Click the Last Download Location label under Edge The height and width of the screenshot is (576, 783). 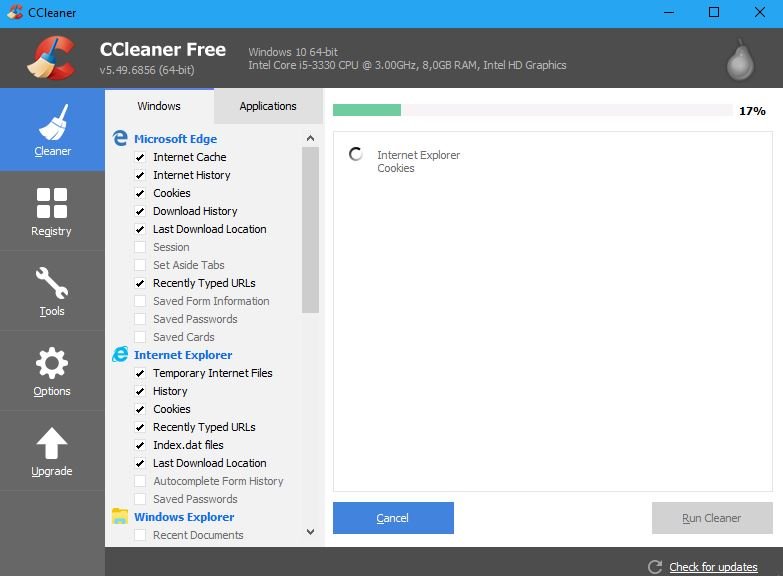[x=210, y=229]
